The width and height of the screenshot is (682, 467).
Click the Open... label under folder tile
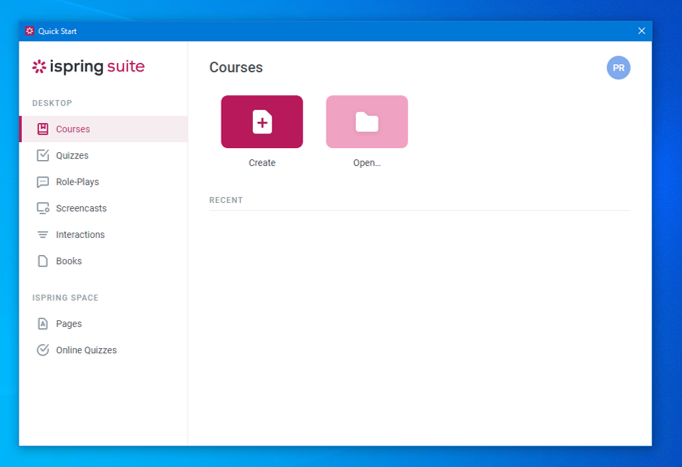tap(367, 163)
